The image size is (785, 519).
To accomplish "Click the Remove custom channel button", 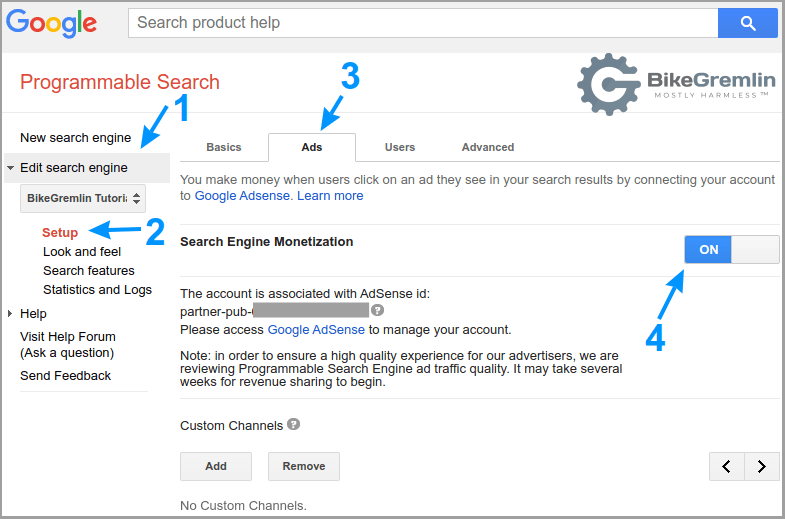I will coord(304,466).
